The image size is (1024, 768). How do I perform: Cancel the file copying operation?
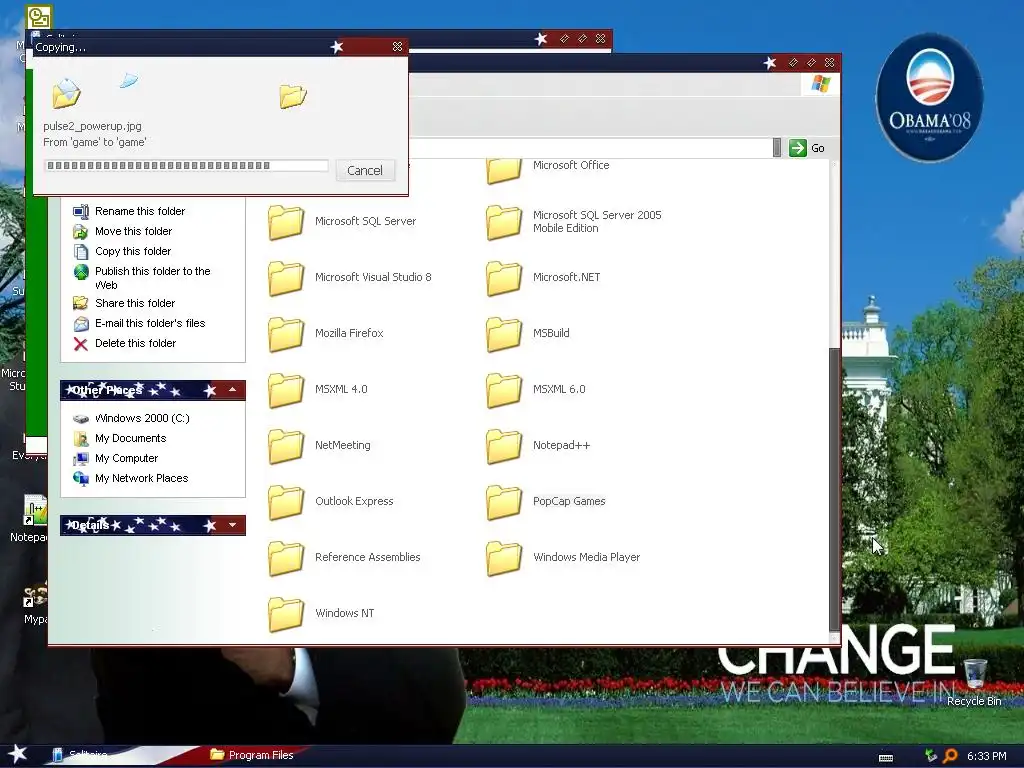(364, 170)
